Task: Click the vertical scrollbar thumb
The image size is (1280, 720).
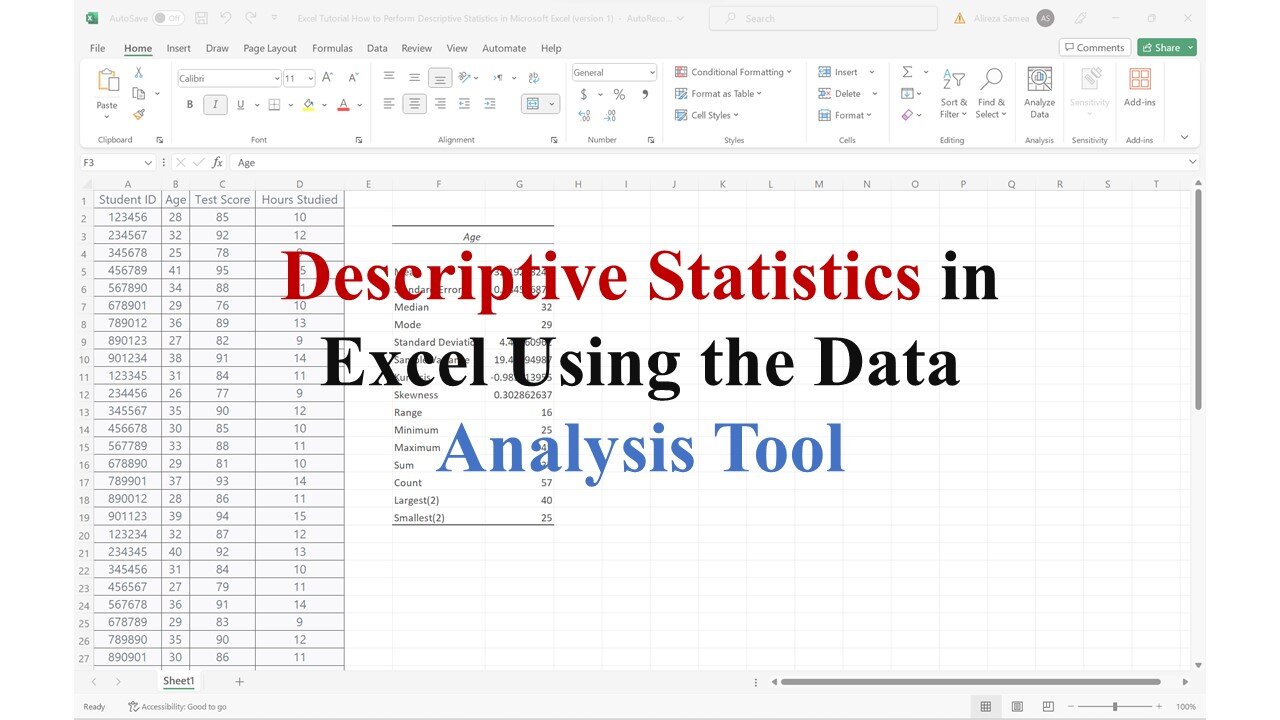Action: [x=1198, y=300]
